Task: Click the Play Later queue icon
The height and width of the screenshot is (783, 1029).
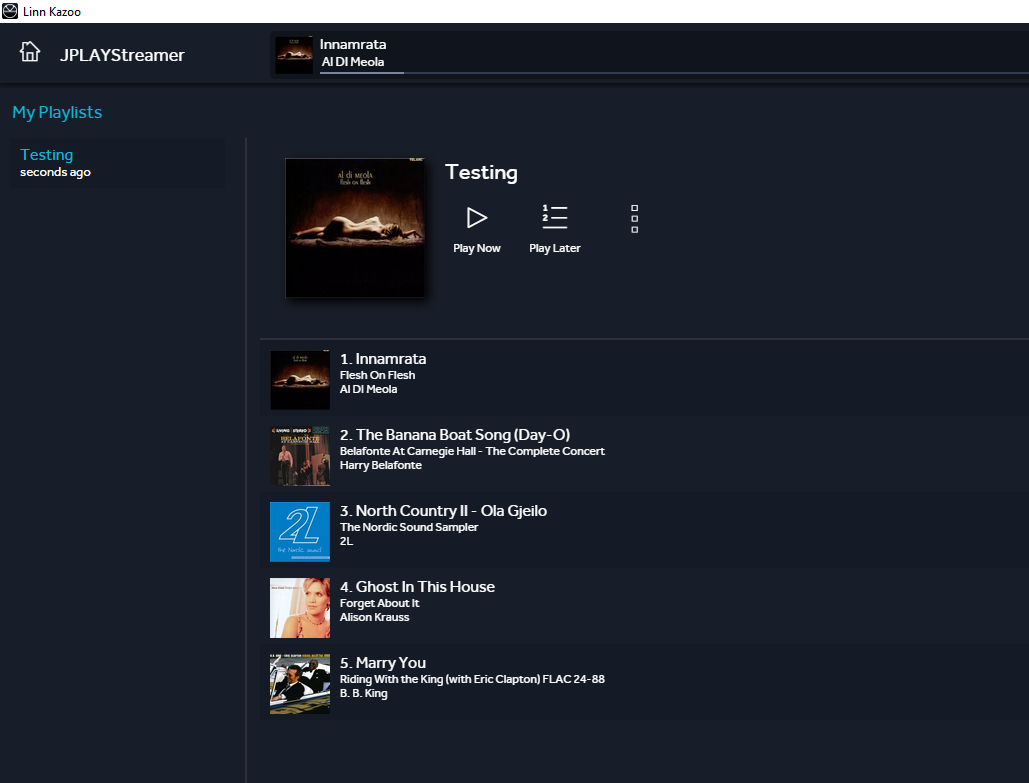Action: click(554, 217)
